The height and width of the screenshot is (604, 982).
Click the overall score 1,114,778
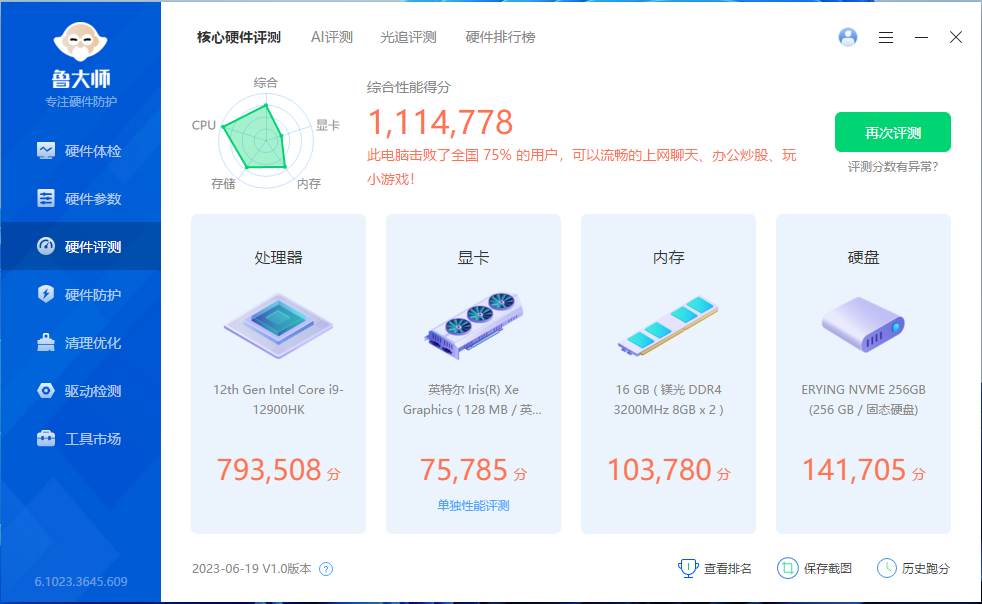pyautogui.click(x=440, y=122)
